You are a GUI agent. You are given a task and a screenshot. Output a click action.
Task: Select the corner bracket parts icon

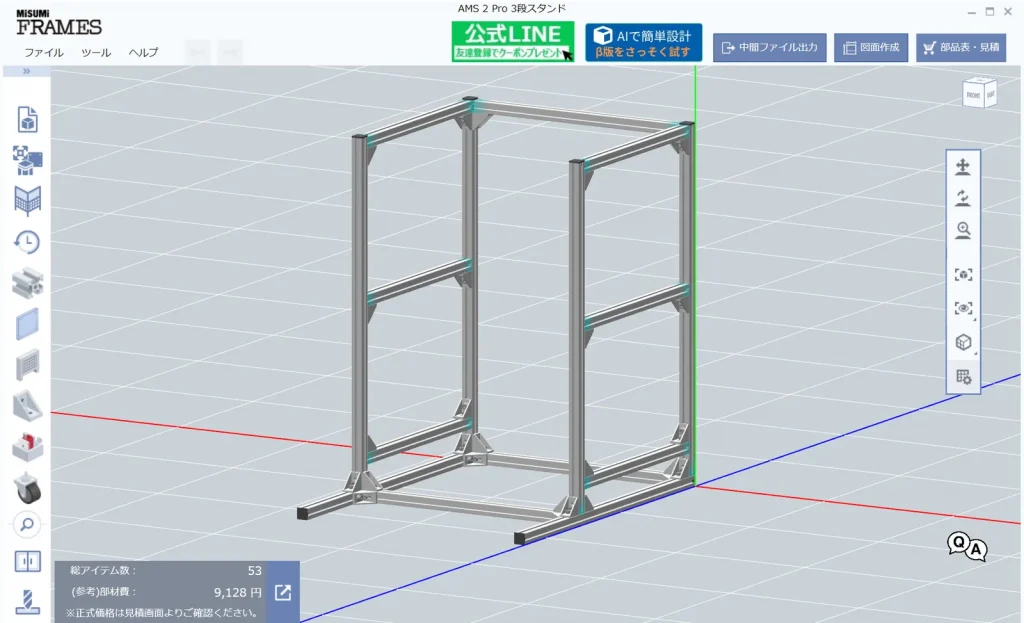27,406
